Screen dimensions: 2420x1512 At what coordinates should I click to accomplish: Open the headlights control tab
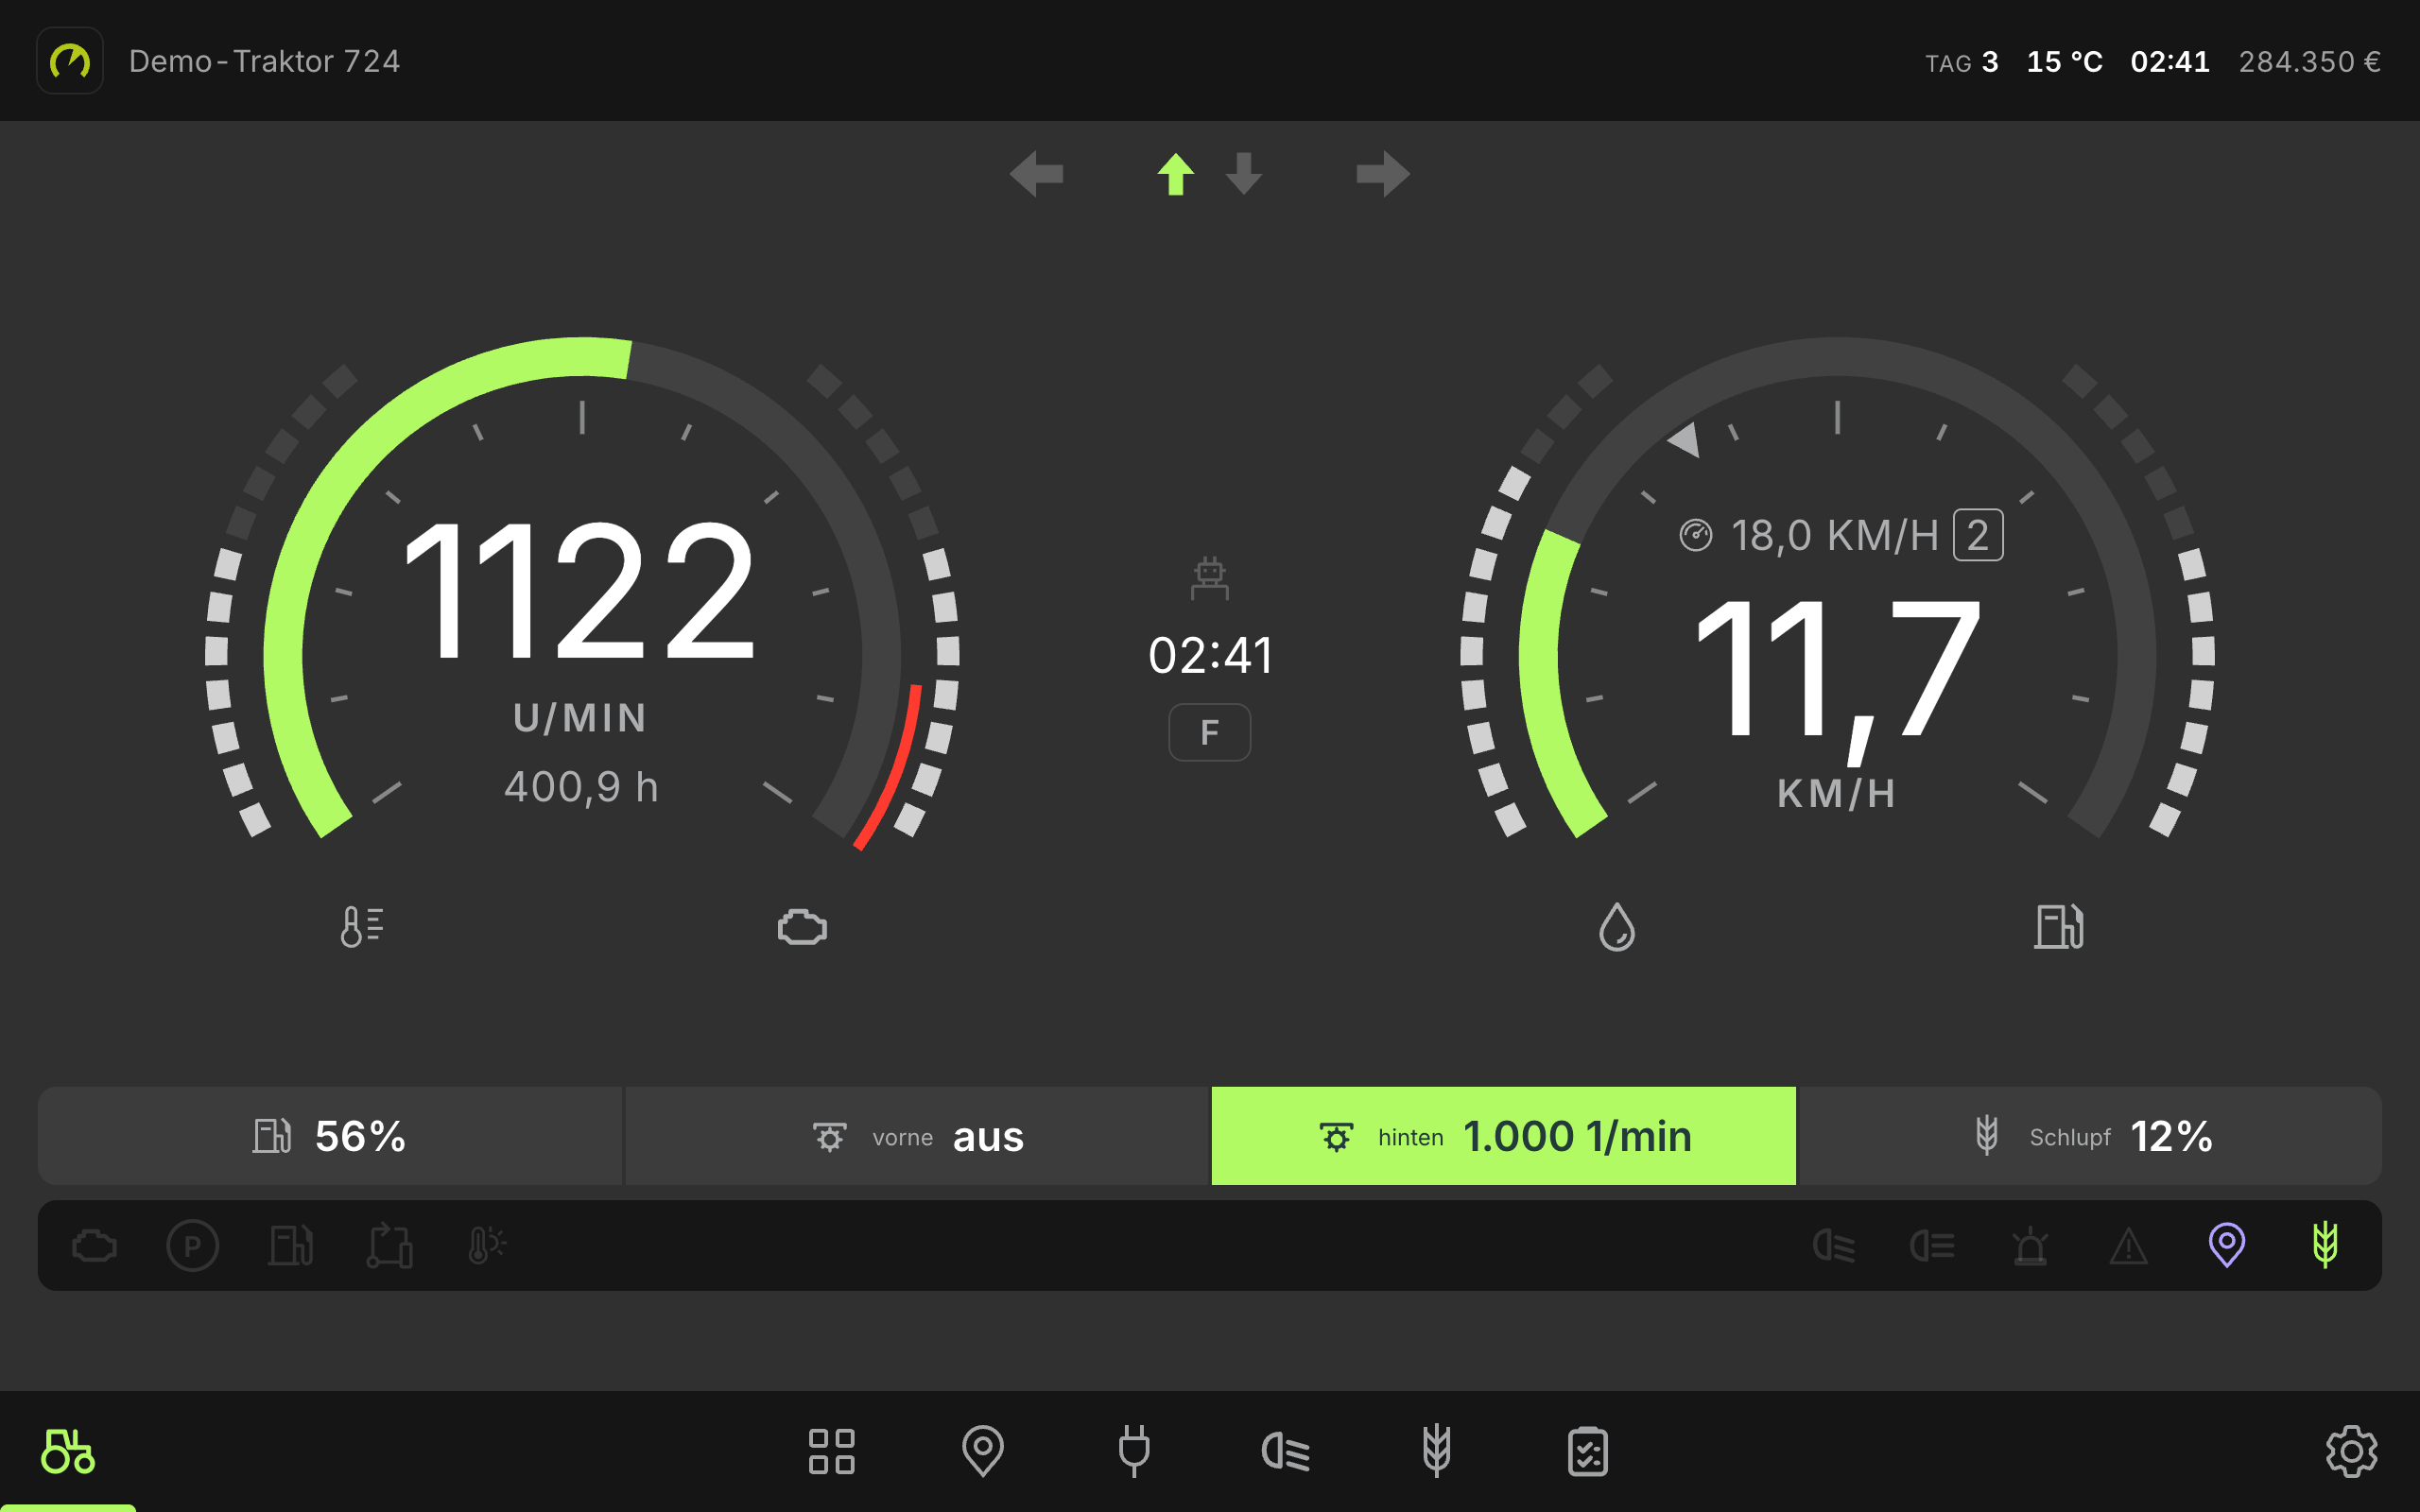click(1286, 1451)
